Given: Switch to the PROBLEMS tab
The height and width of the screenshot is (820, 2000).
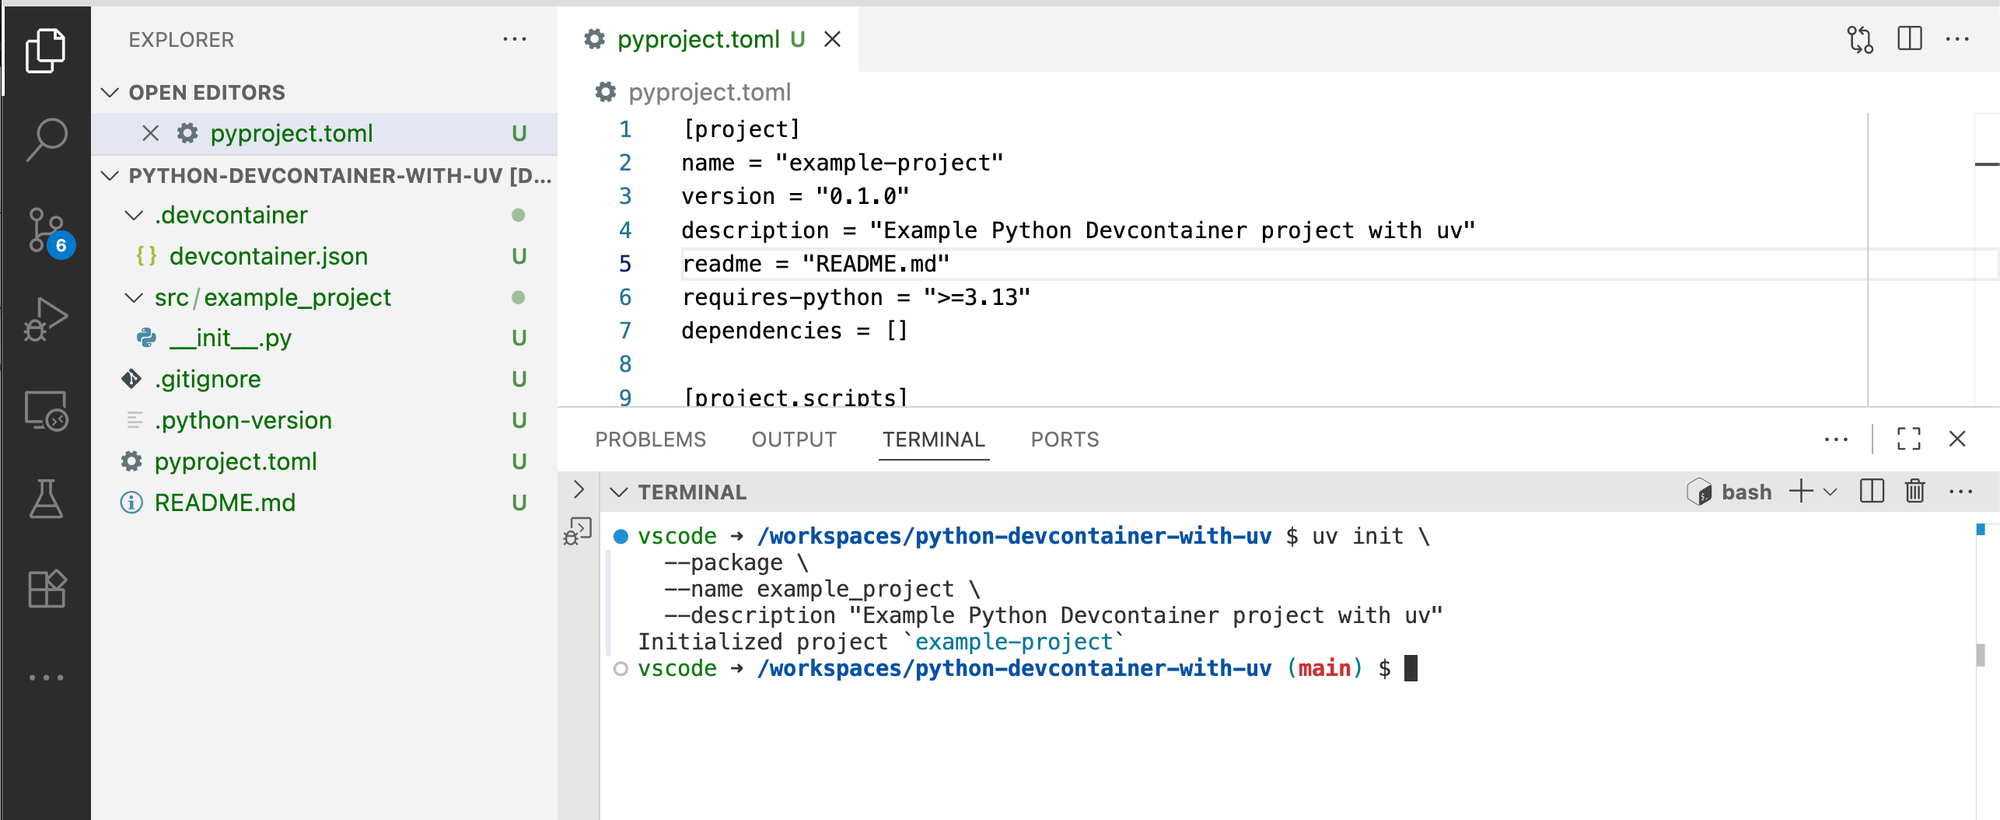Looking at the screenshot, I should [x=650, y=440].
